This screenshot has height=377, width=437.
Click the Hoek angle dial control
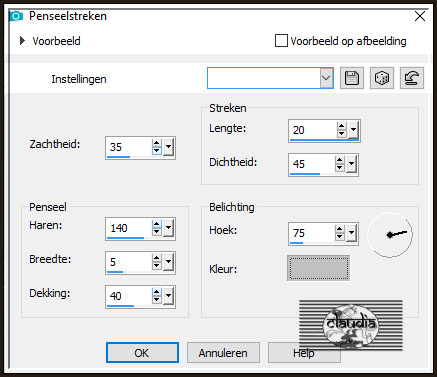tap(390, 235)
